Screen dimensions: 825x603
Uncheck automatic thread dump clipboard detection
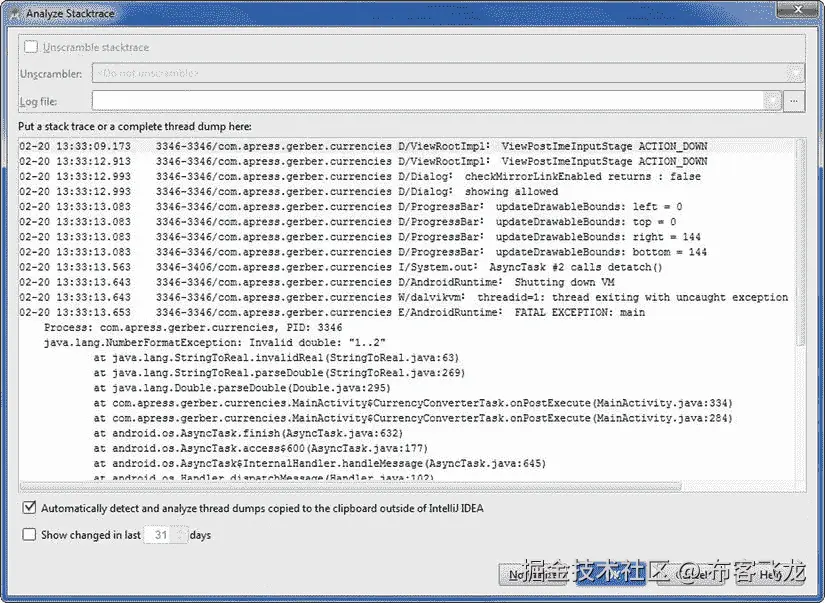pos(30,509)
